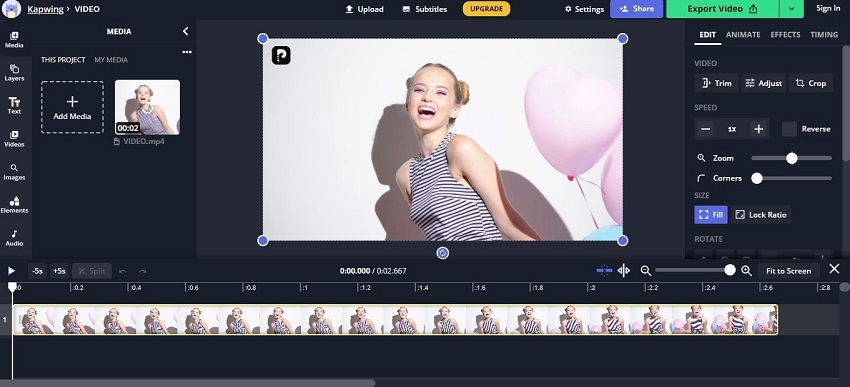Expand the export options dropdown arrow
Screen dimensions: 850x387
point(791,9)
